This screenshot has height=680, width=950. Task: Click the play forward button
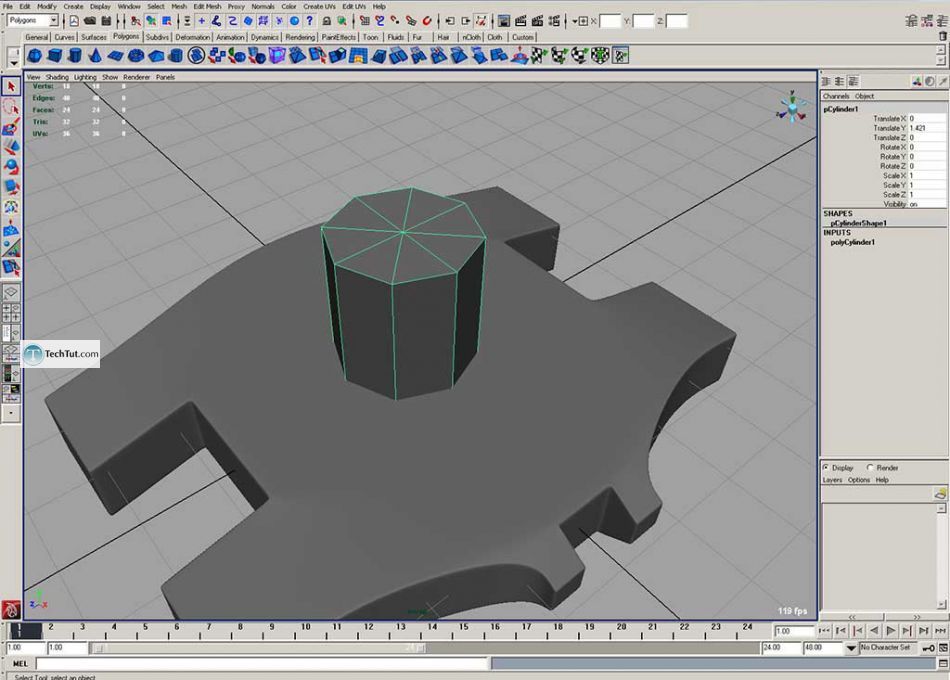click(x=890, y=631)
